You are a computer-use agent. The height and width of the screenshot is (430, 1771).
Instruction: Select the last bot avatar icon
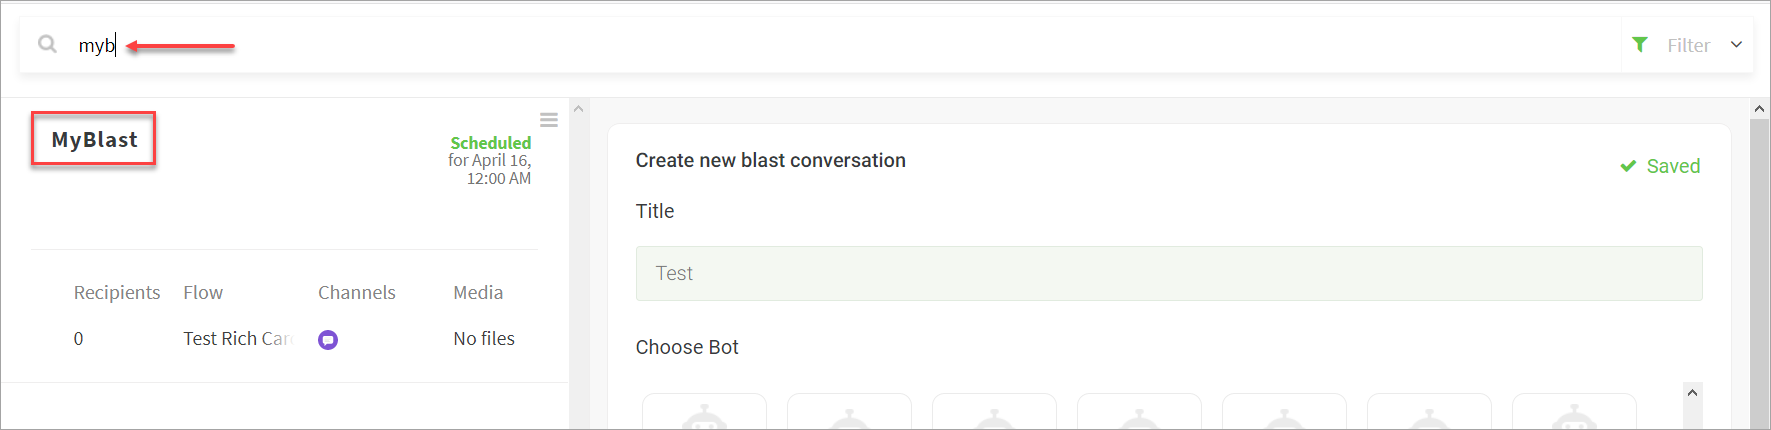tap(1574, 412)
